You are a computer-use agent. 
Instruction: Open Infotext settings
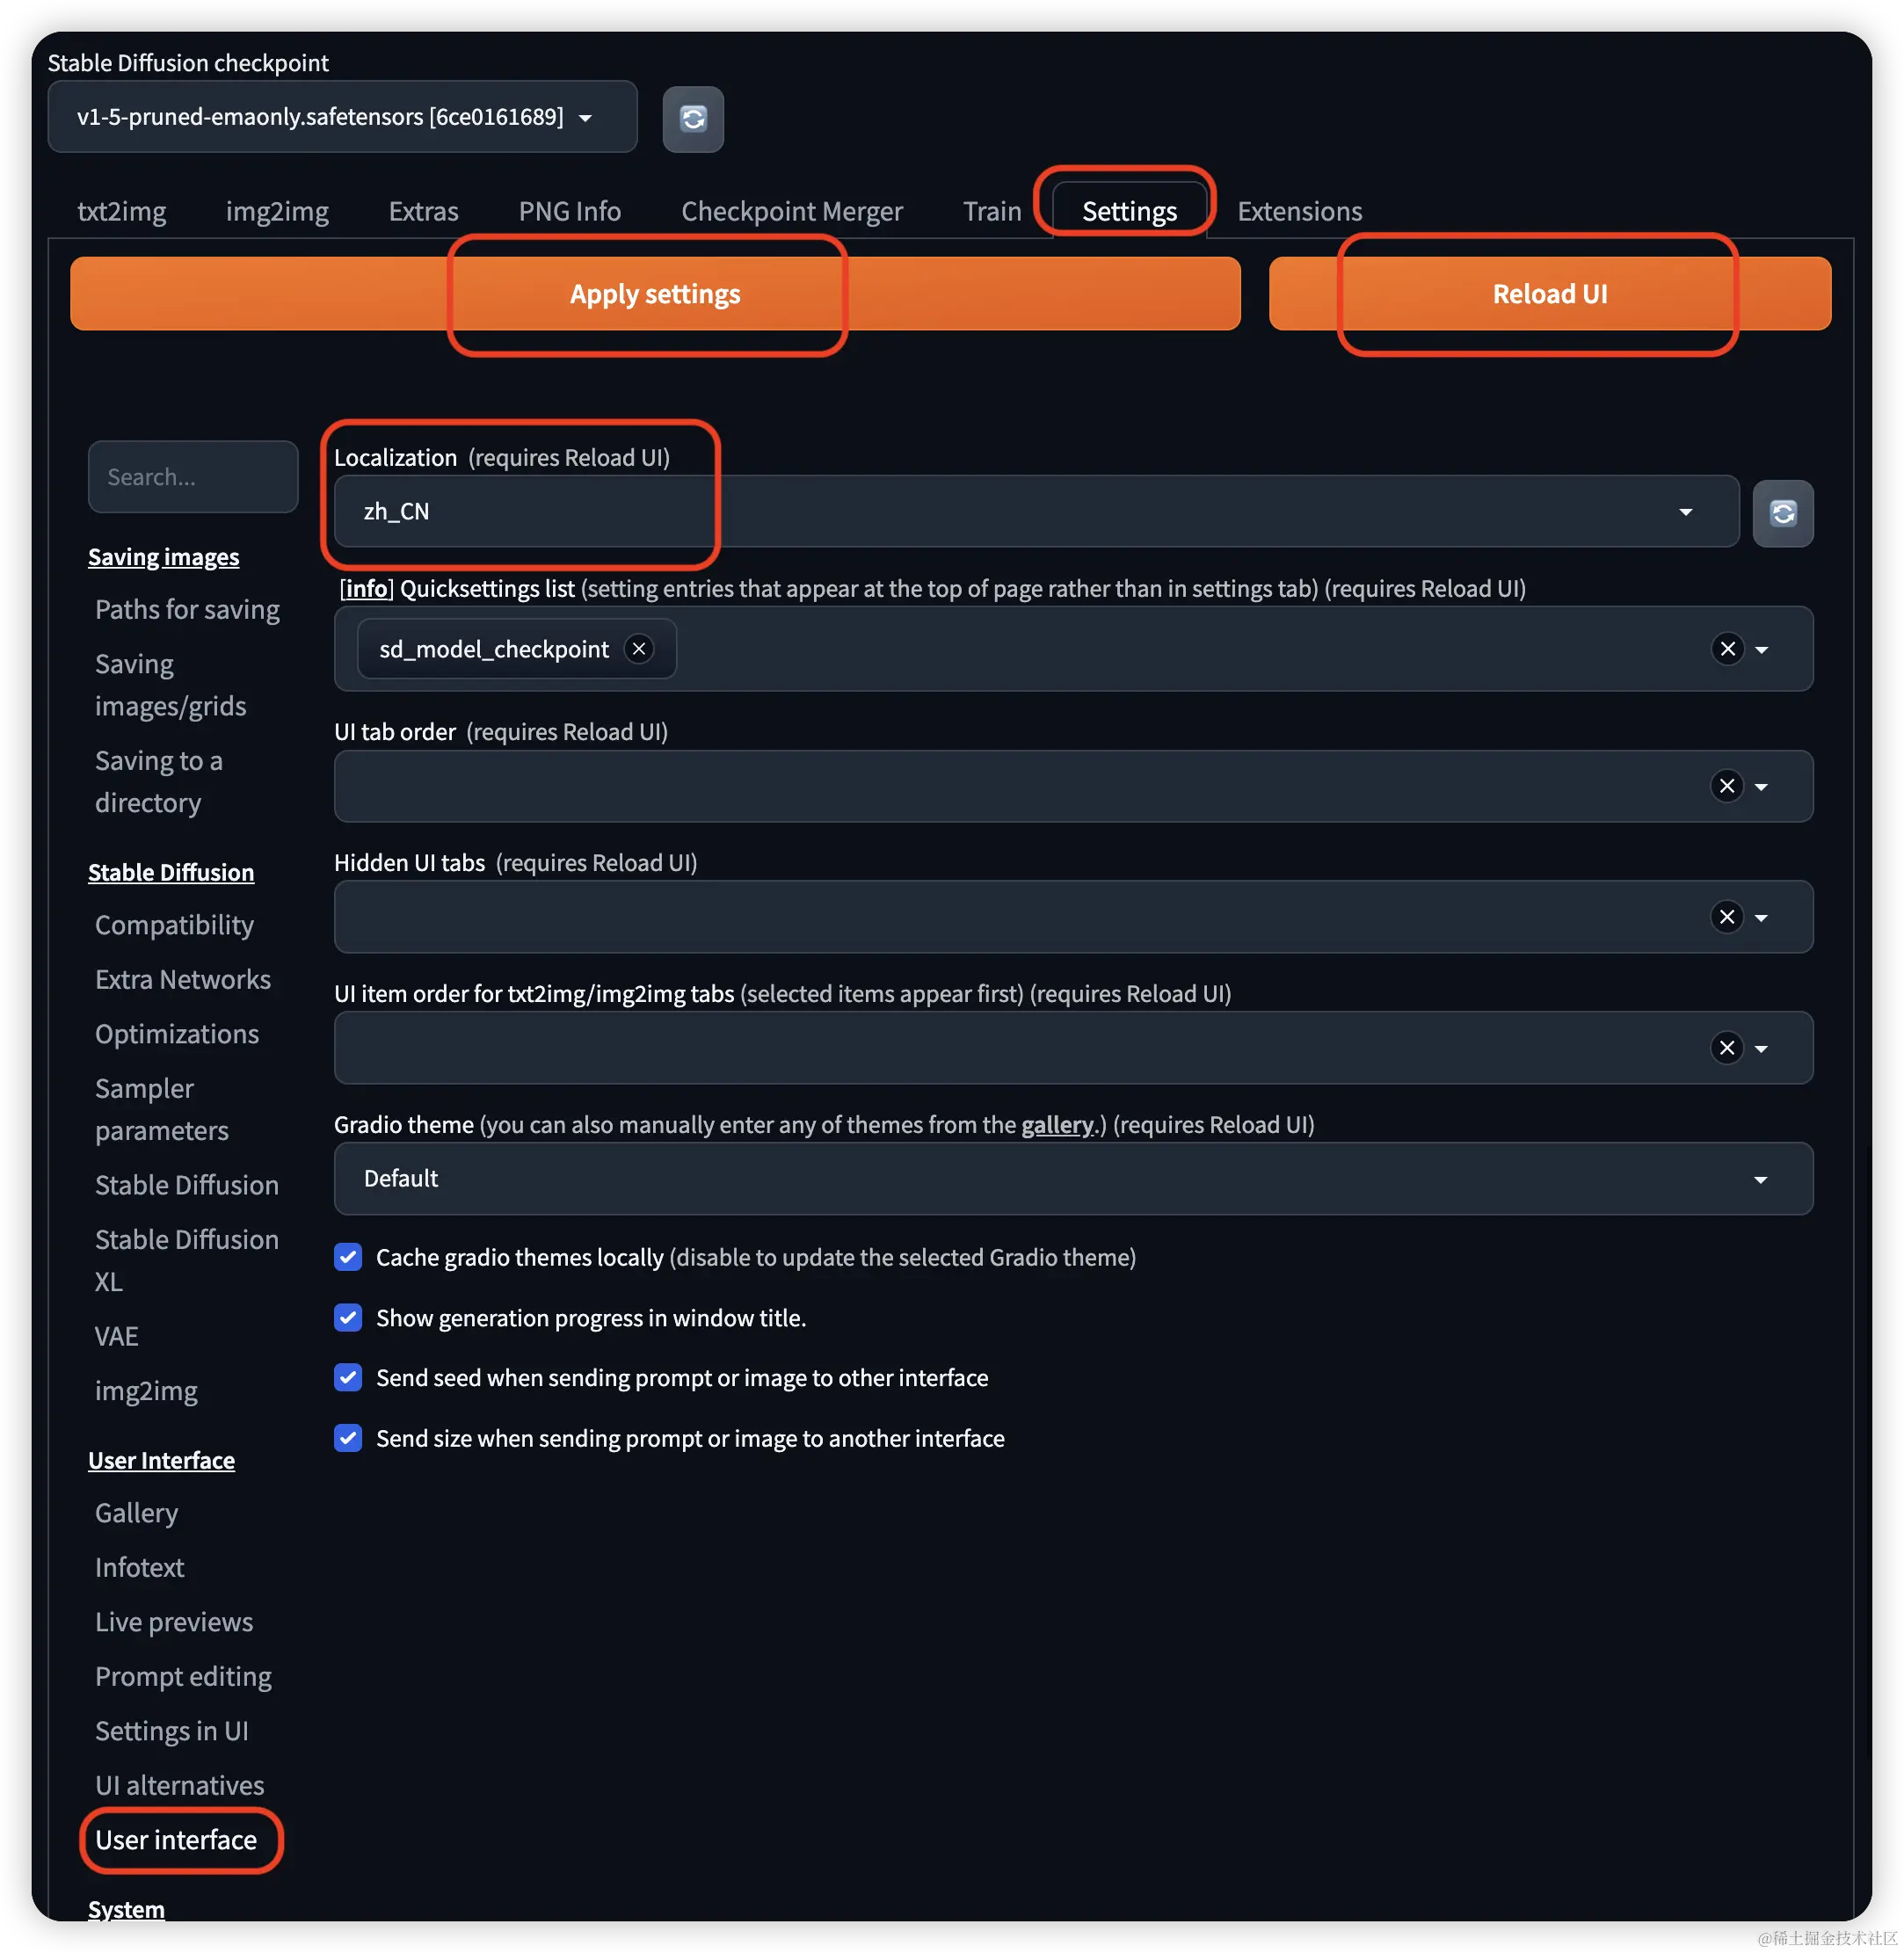click(x=139, y=1567)
